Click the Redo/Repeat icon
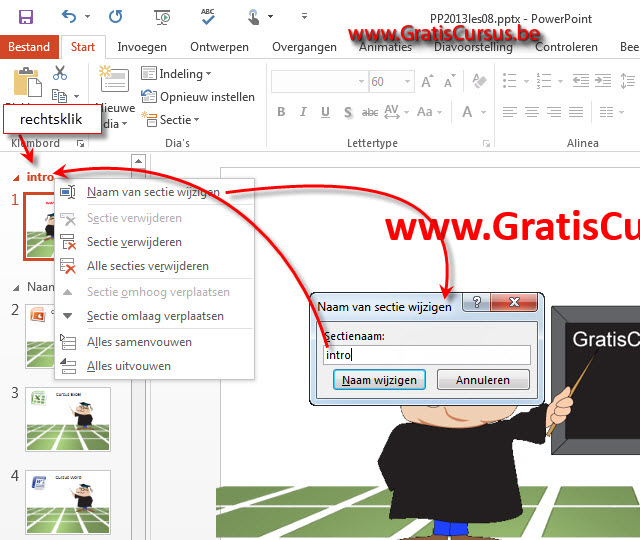The image size is (640, 540). (116, 17)
